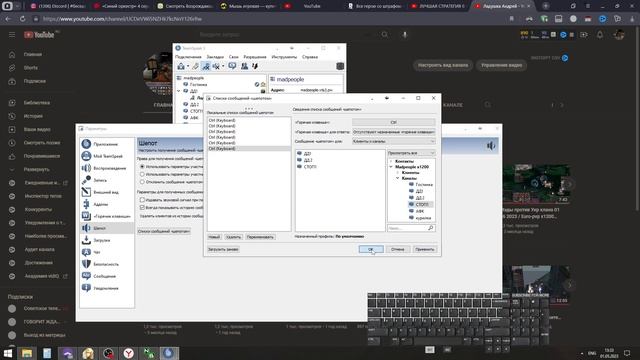Open YouTube hamburger guide menu

click(12, 35)
